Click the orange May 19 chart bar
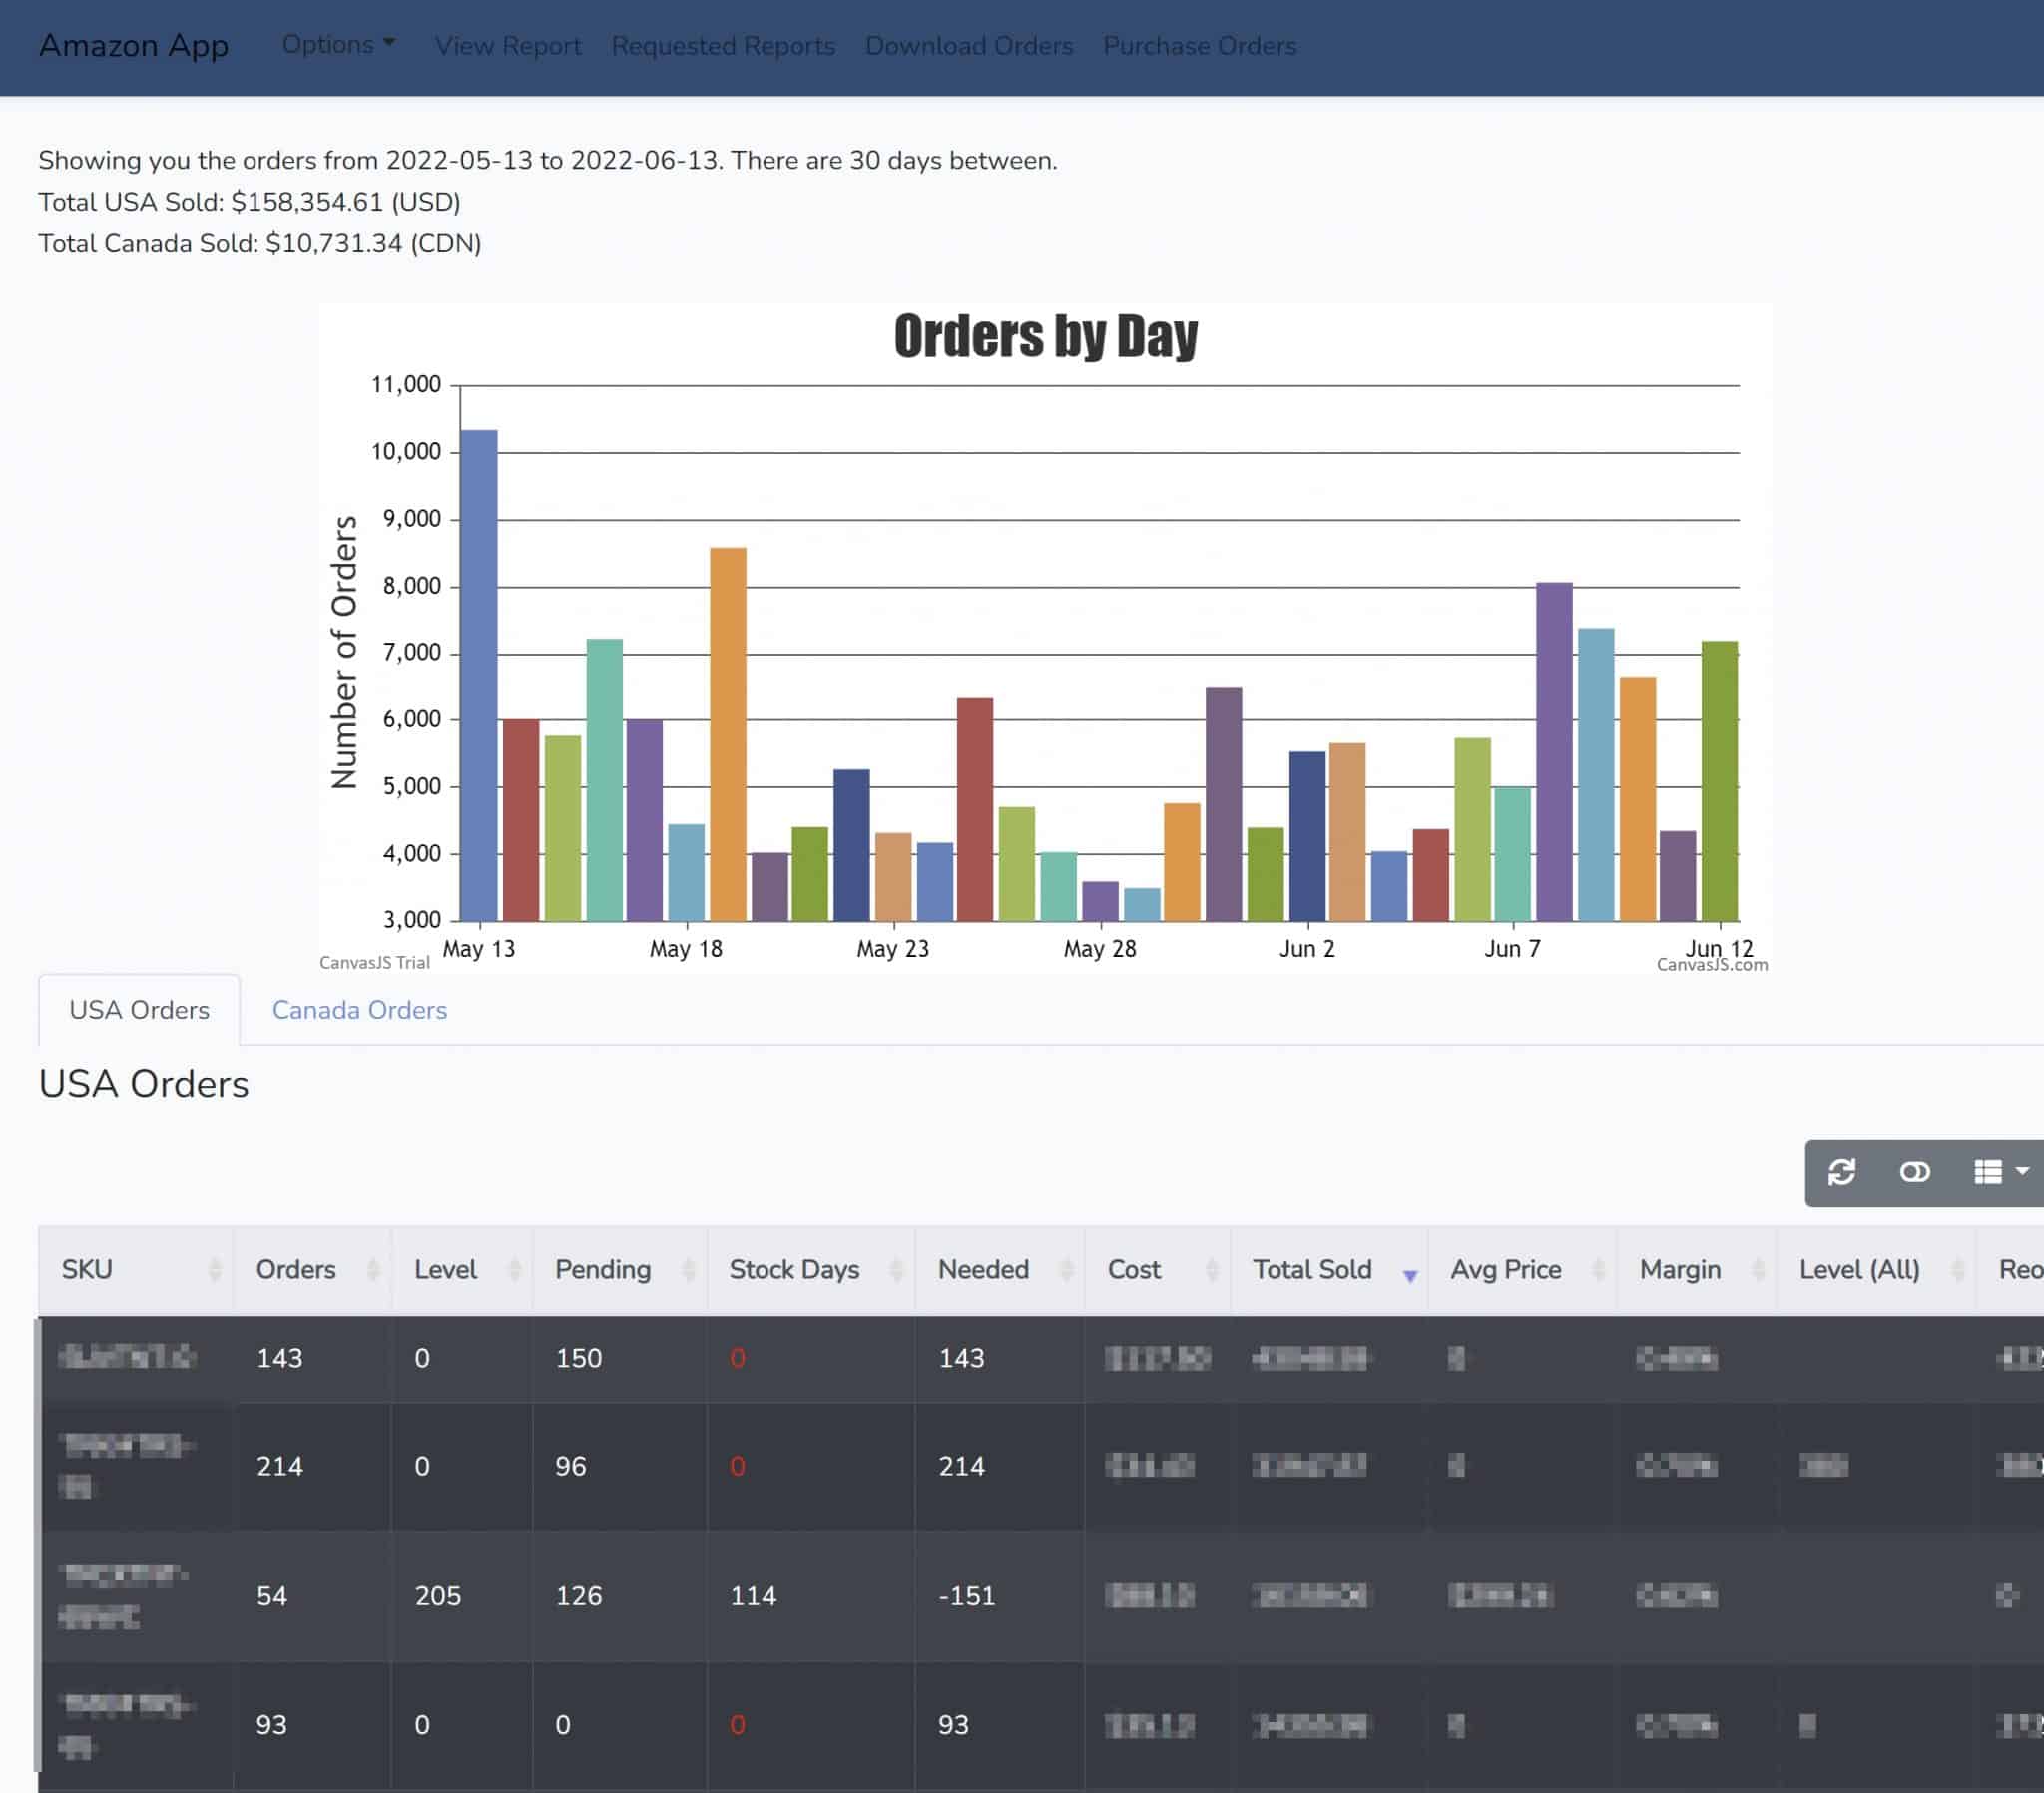Image resolution: width=2044 pixels, height=1793 pixels. pyautogui.click(x=728, y=734)
